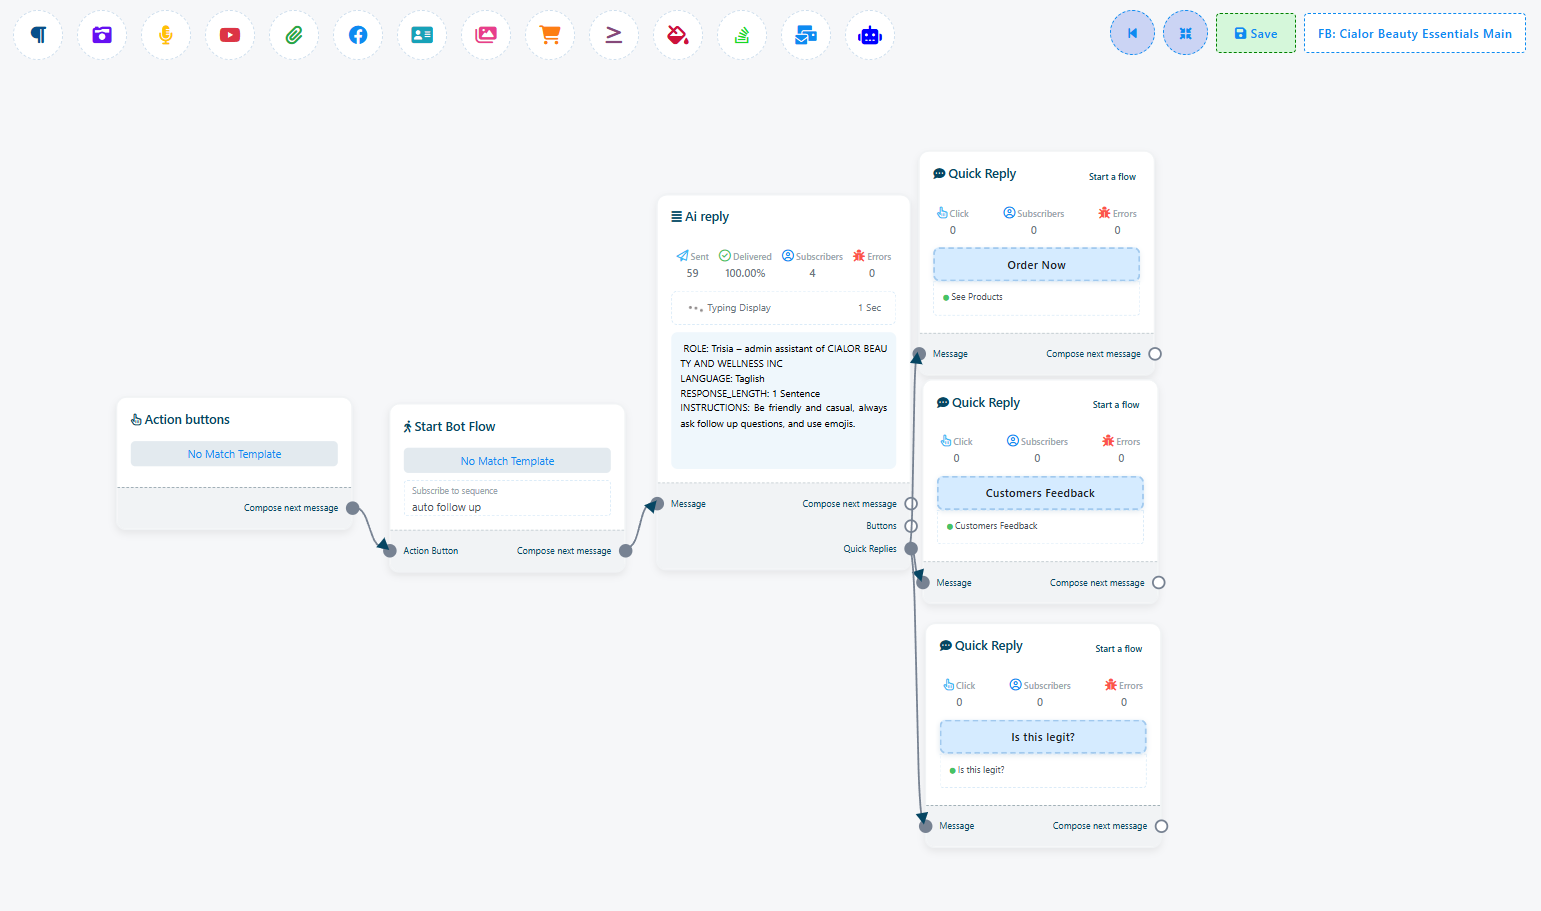Open No Match Template in Start Bot Flow
The width and height of the screenshot is (1541, 911).
(507, 461)
